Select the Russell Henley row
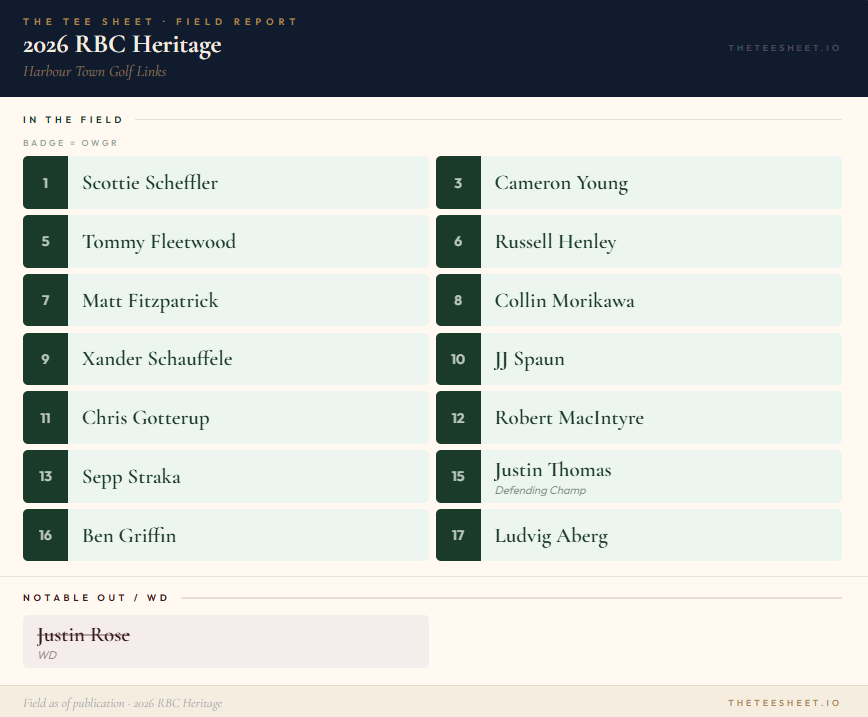 pyautogui.click(x=639, y=241)
